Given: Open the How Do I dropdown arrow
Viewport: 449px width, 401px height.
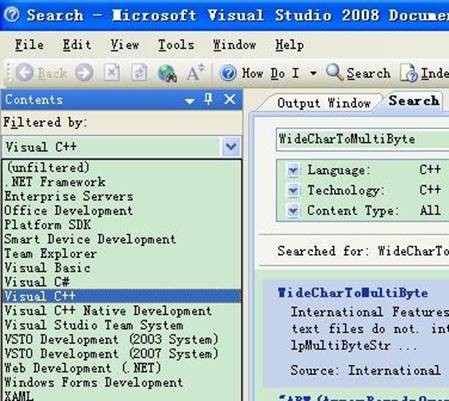Looking at the screenshot, I should click(313, 73).
